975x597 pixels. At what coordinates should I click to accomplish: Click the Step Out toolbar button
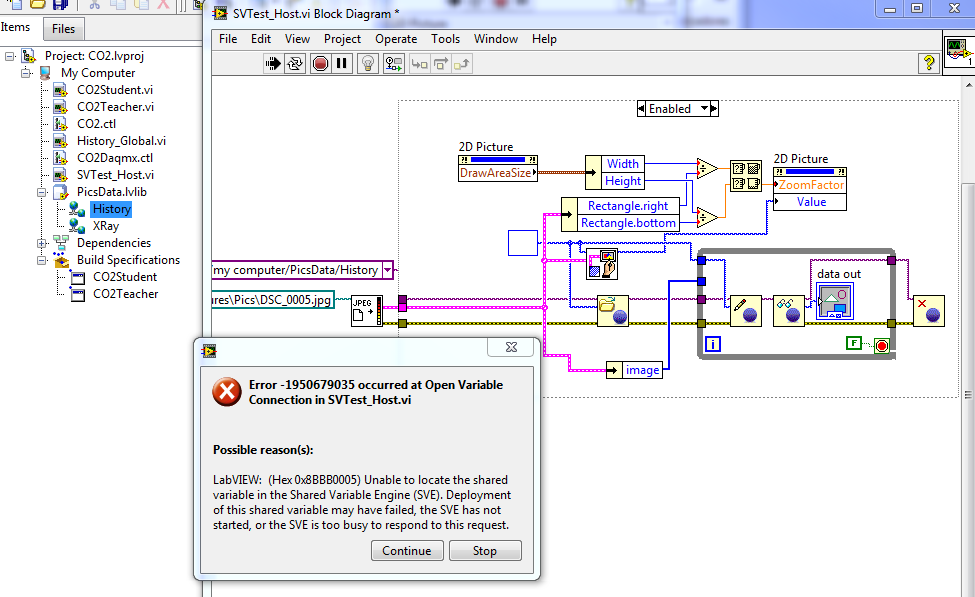462,63
